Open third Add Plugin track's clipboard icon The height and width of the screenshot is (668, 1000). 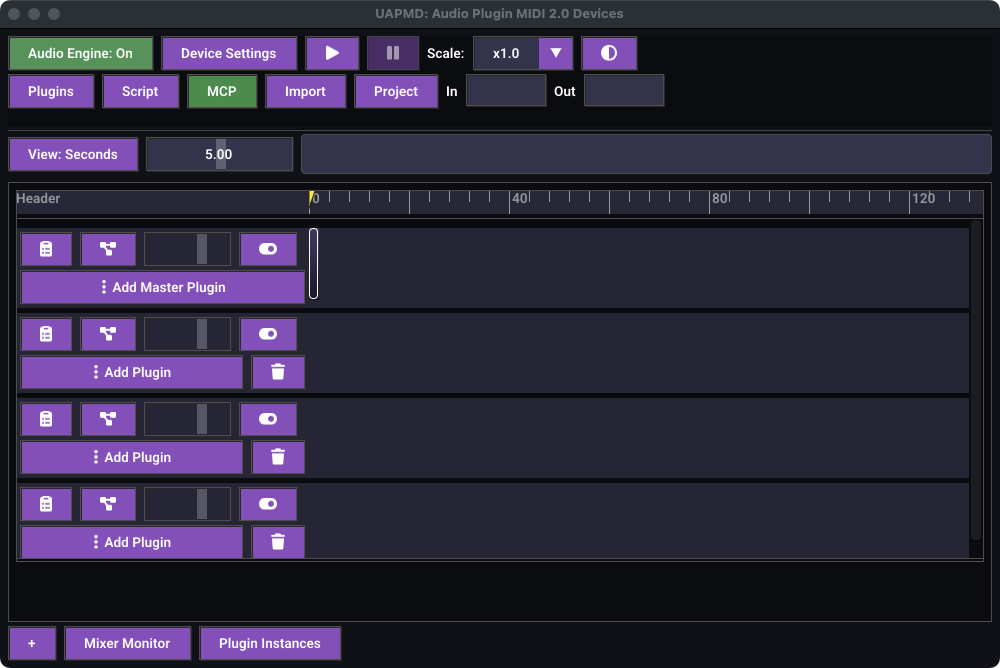pyautogui.click(x=46, y=503)
